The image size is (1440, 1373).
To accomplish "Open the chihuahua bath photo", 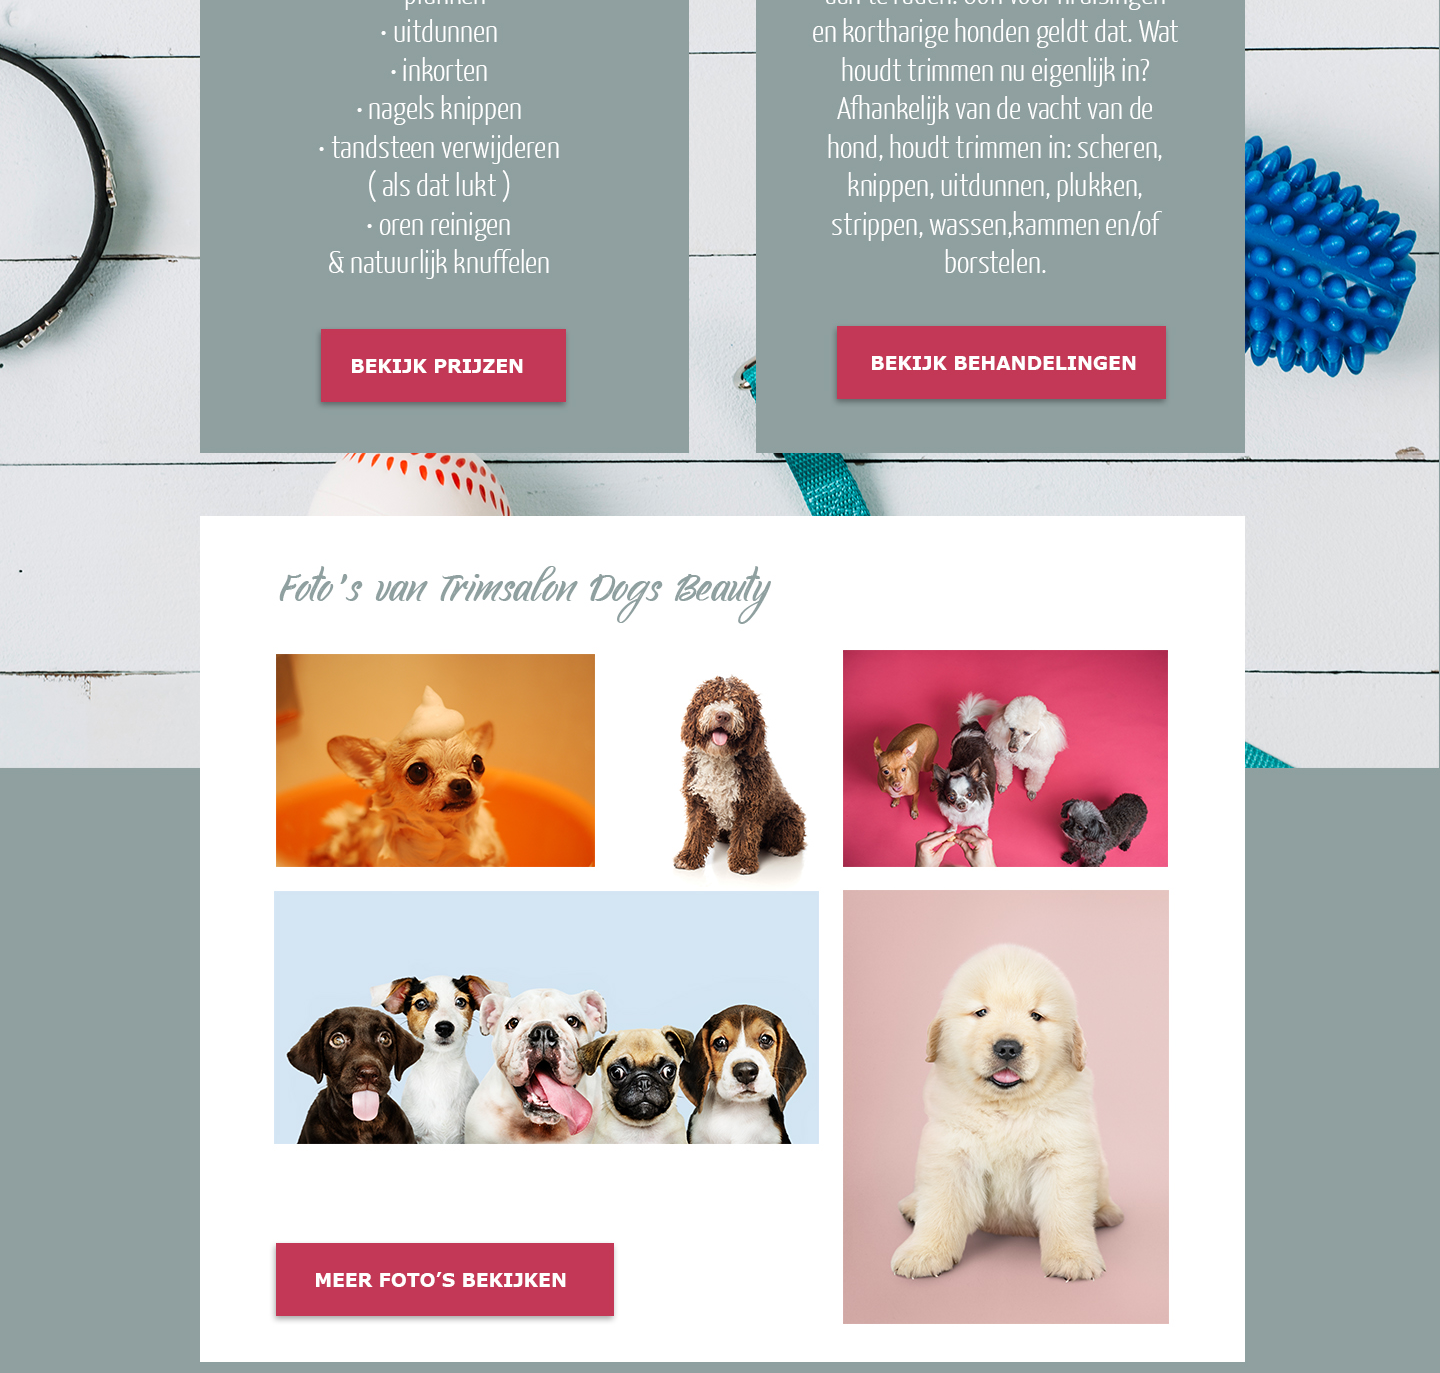I will click(435, 760).
